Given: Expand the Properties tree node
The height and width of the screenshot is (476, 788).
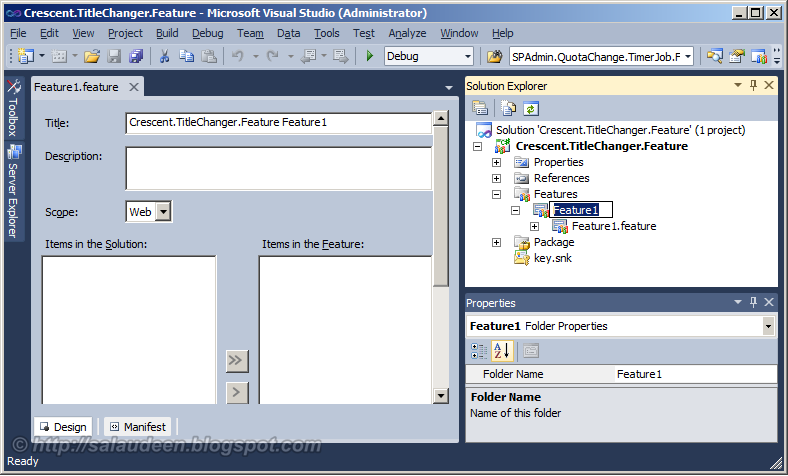Looking at the screenshot, I should click(x=497, y=162).
